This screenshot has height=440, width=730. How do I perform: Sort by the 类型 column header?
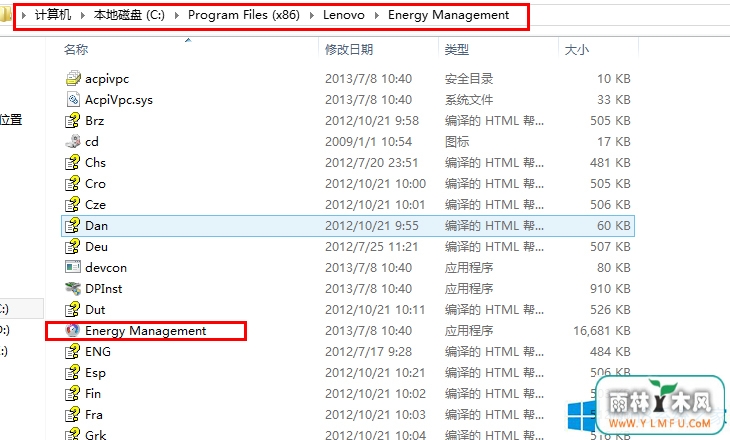tap(457, 49)
